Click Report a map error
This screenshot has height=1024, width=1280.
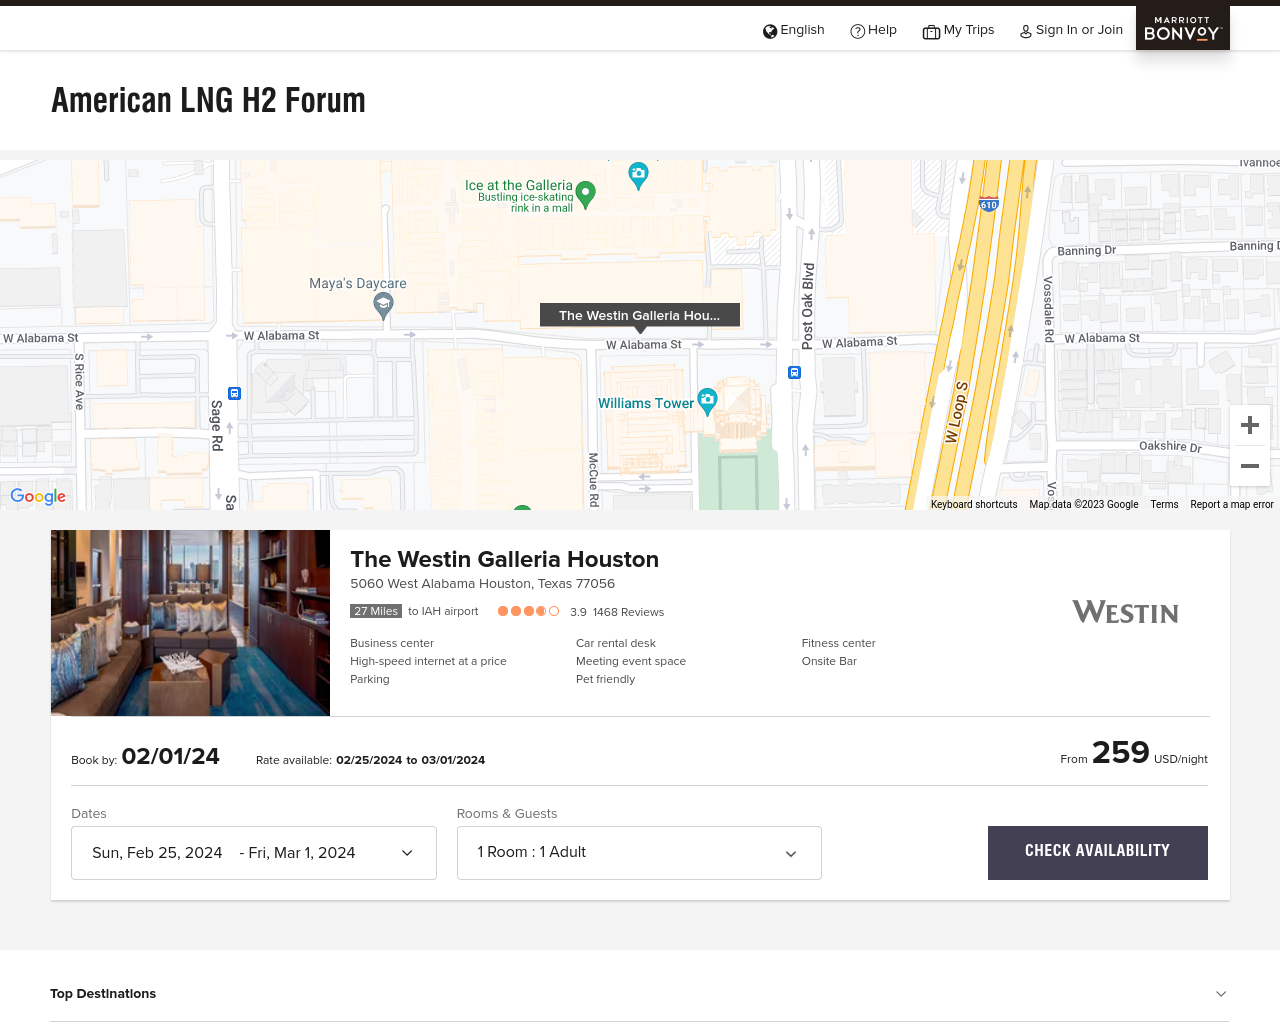[1232, 504]
